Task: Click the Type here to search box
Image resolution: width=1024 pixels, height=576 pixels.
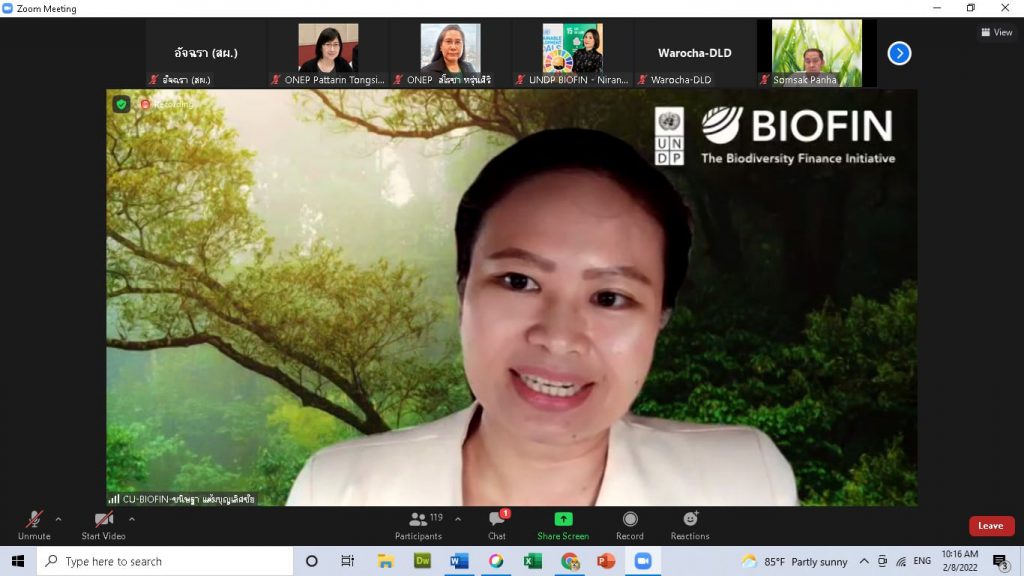Action: click(x=165, y=561)
